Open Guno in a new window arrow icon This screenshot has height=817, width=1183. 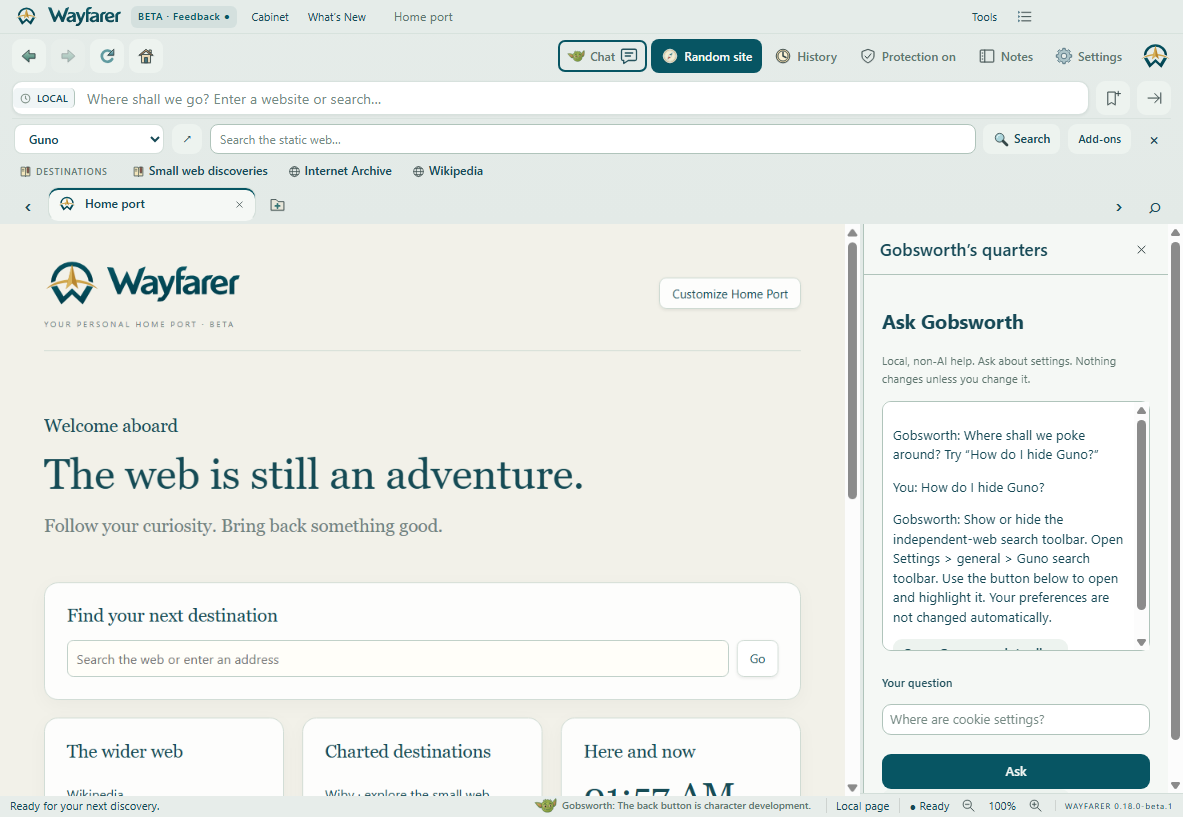tap(187, 140)
